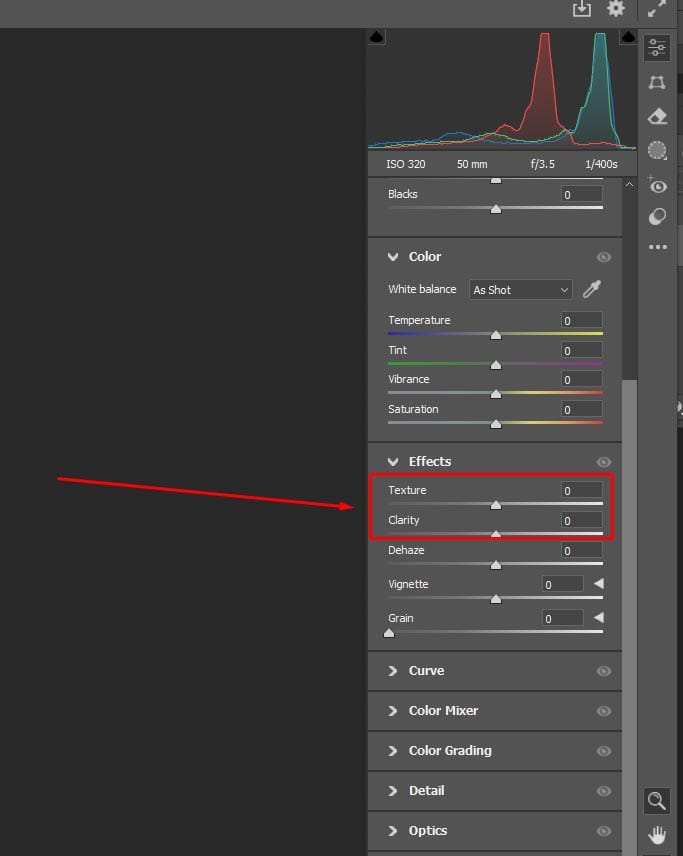Open the Masking circle tool

coord(657,150)
